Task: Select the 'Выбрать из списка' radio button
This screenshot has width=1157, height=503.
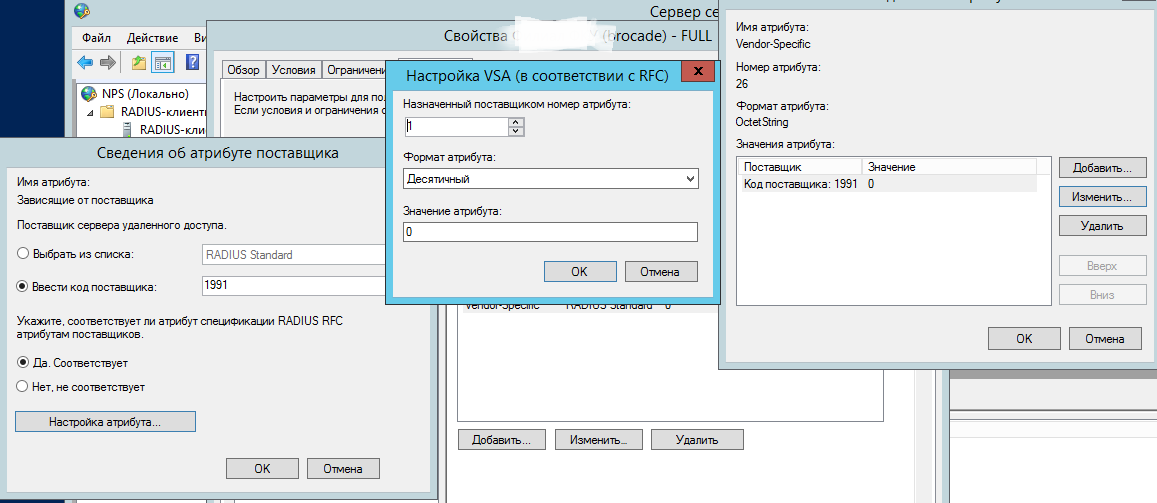Action: pyautogui.click(x=23, y=255)
